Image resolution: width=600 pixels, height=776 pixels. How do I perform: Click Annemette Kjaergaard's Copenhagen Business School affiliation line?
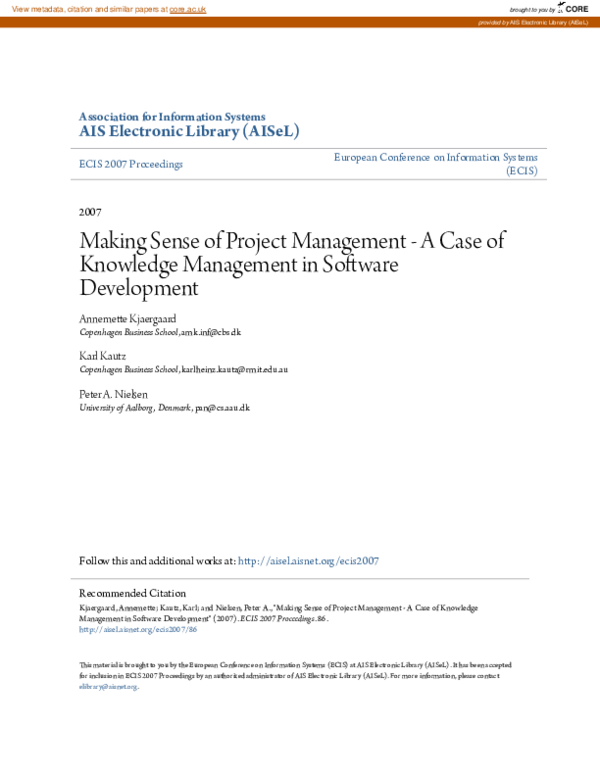160,332
